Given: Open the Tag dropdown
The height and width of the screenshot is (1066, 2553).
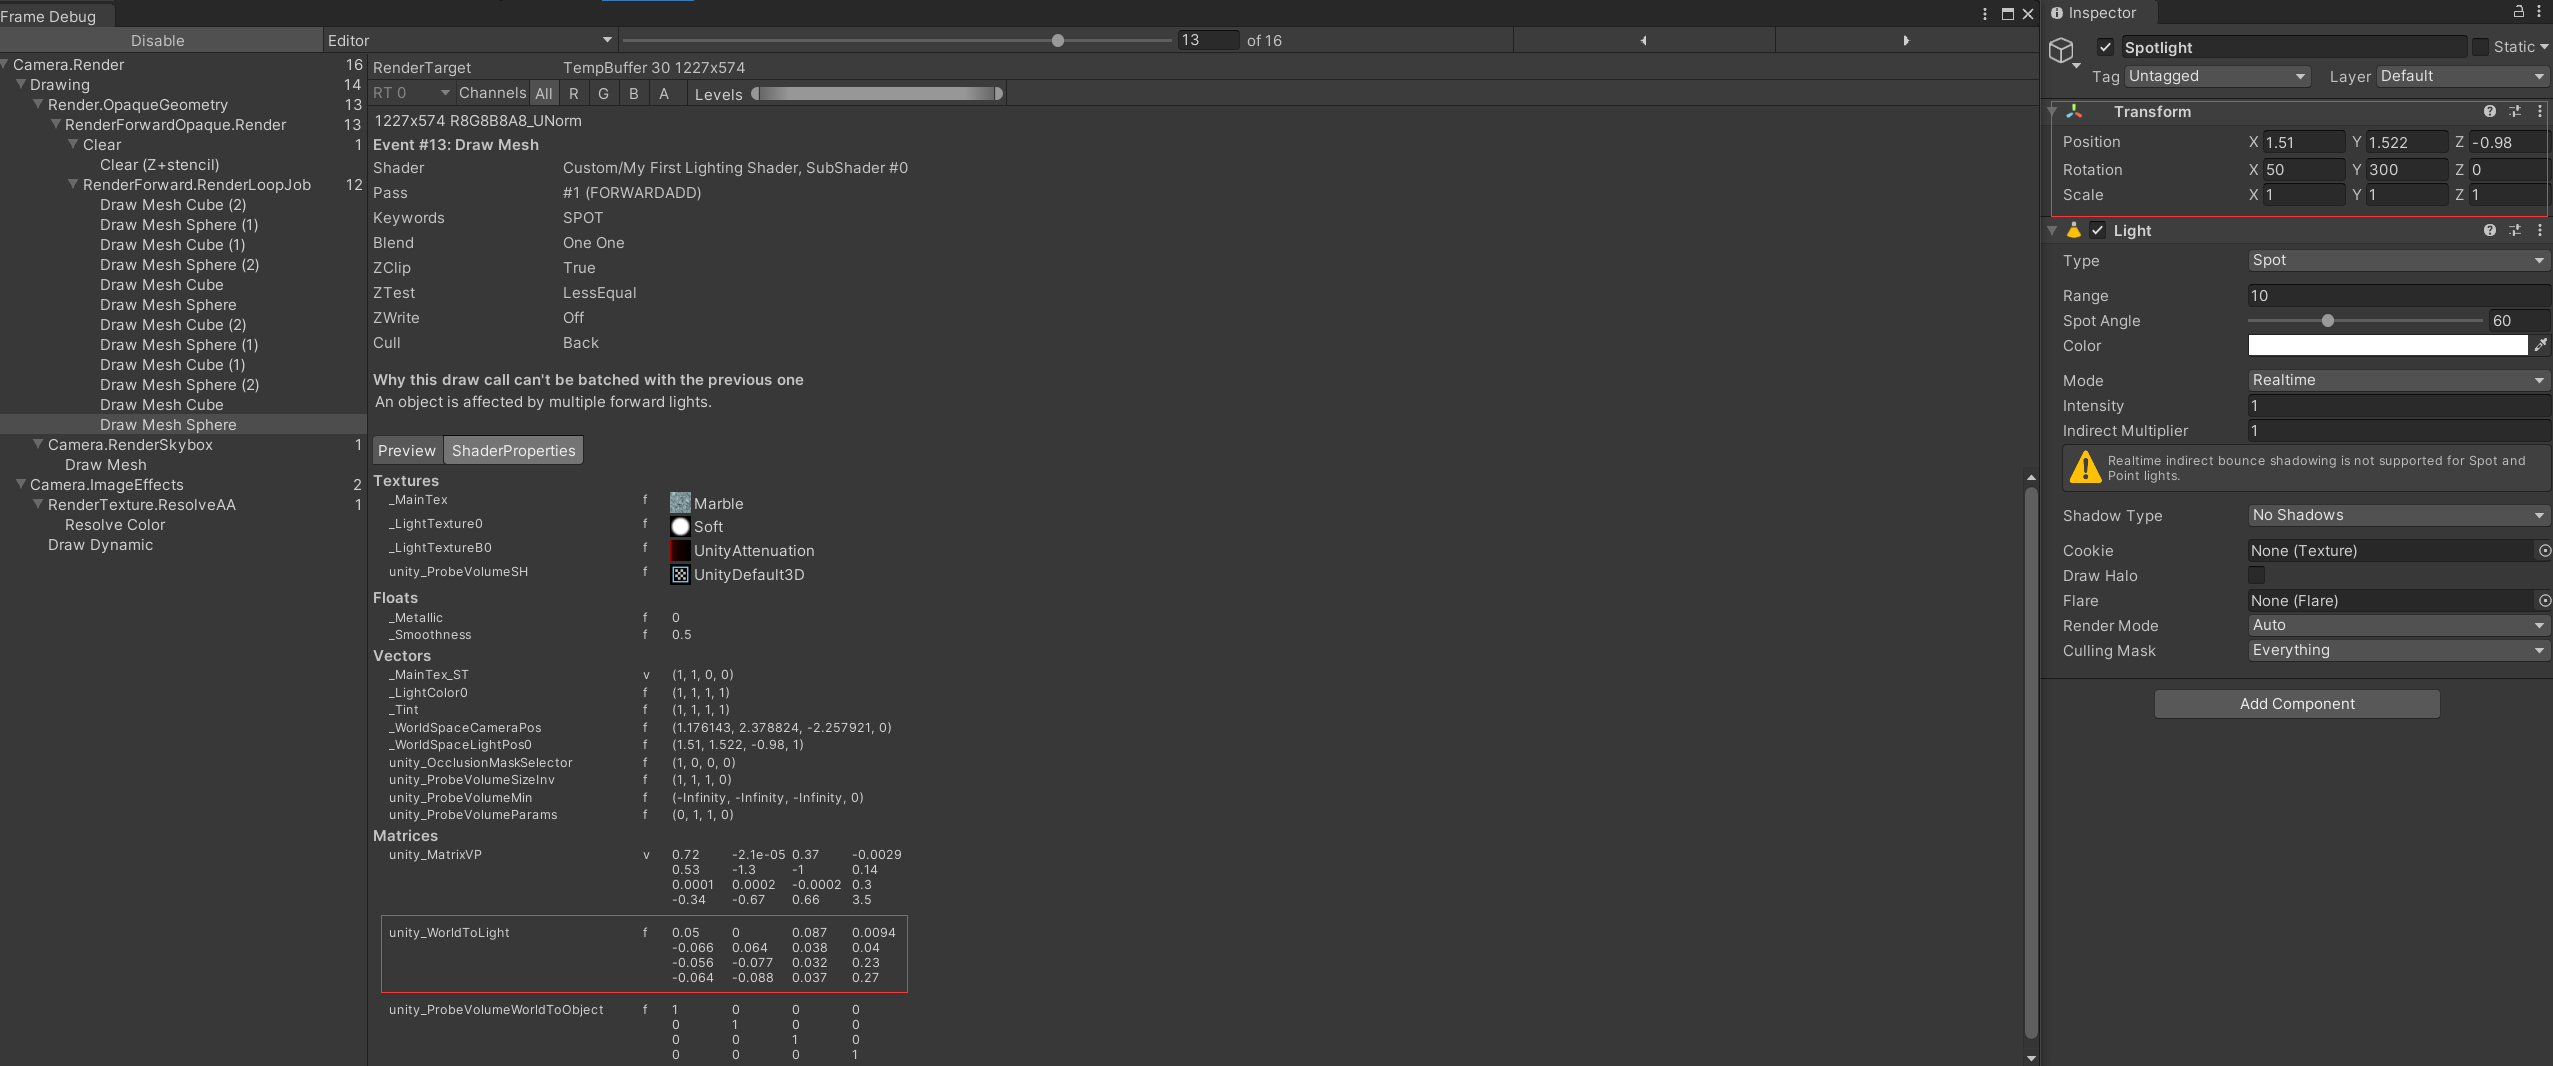Looking at the screenshot, I should coord(2217,76).
